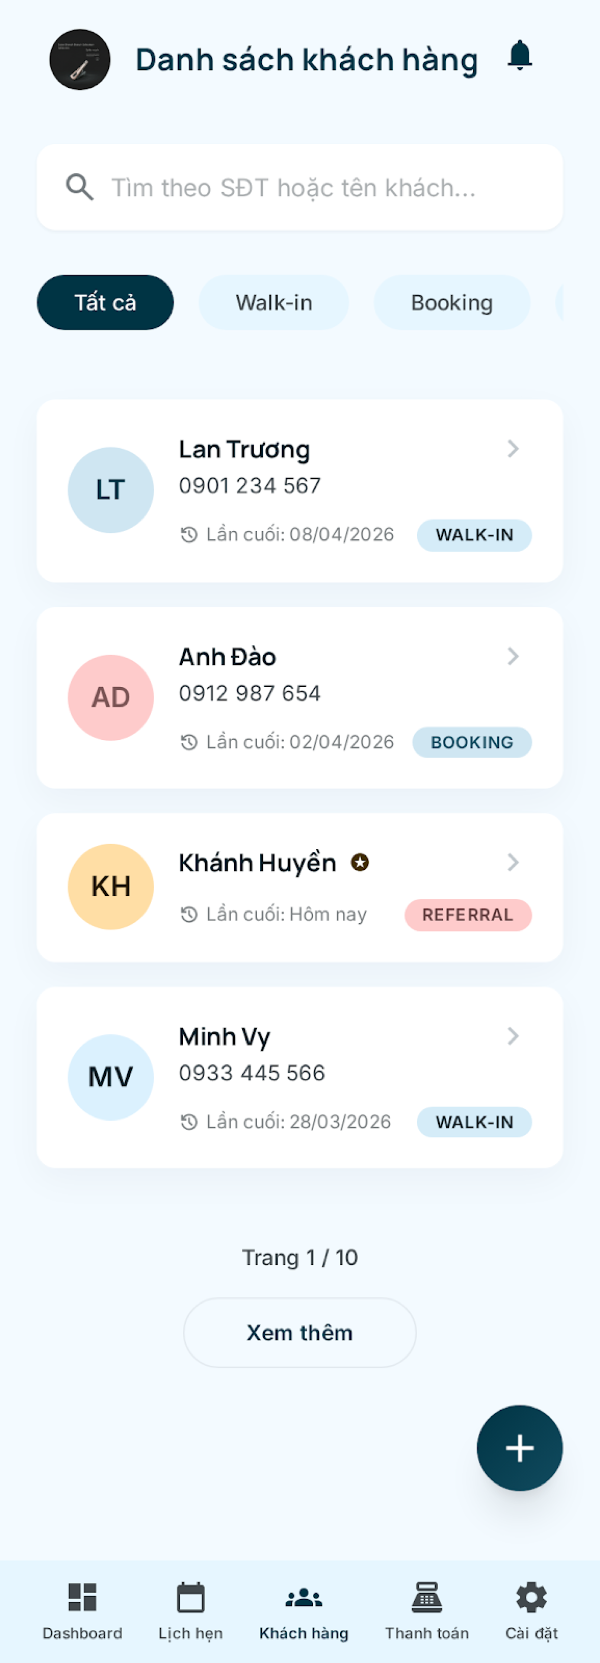The width and height of the screenshot is (600, 1663).
Task: Go to Dashboard tab
Action: [82, 1610]
